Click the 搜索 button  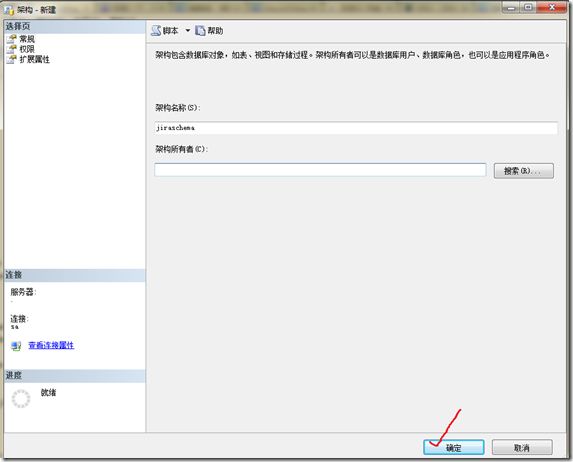pyautogui.click(x=524, y=171)
